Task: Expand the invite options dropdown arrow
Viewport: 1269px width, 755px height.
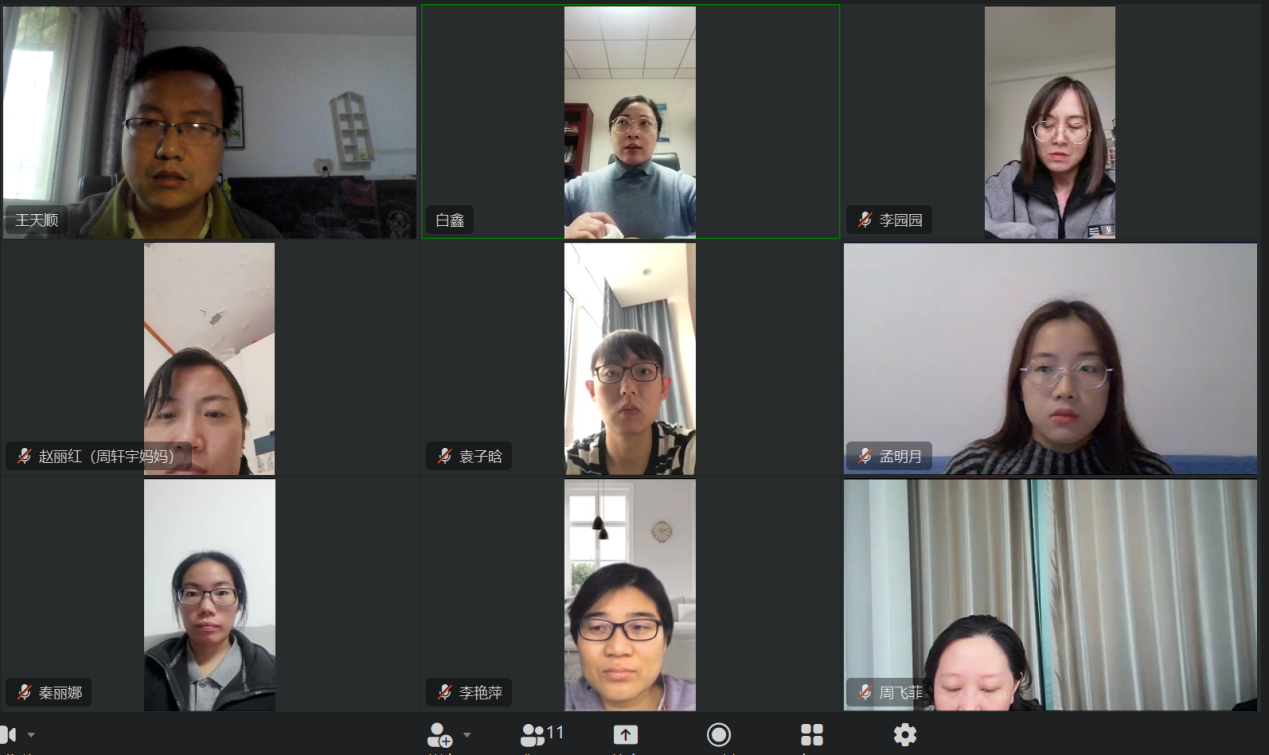Action: [x=467, y=735]
